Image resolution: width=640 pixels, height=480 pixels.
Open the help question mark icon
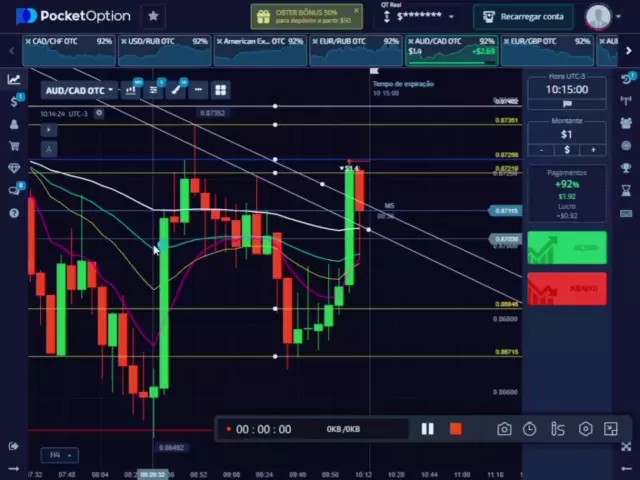pos(14,213)
